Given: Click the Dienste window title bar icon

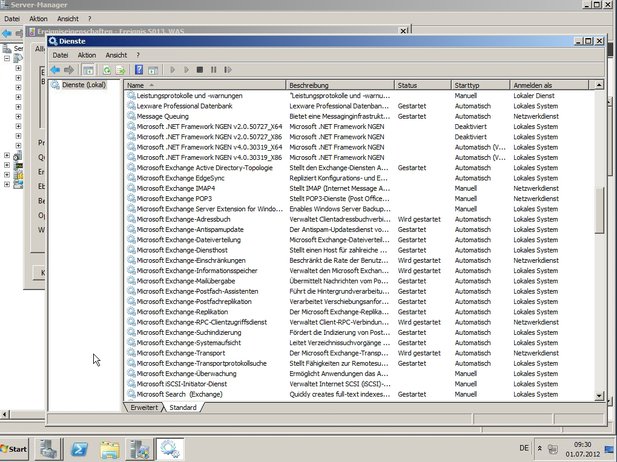Looking at the screenshot, I should [x=53, y=41].
